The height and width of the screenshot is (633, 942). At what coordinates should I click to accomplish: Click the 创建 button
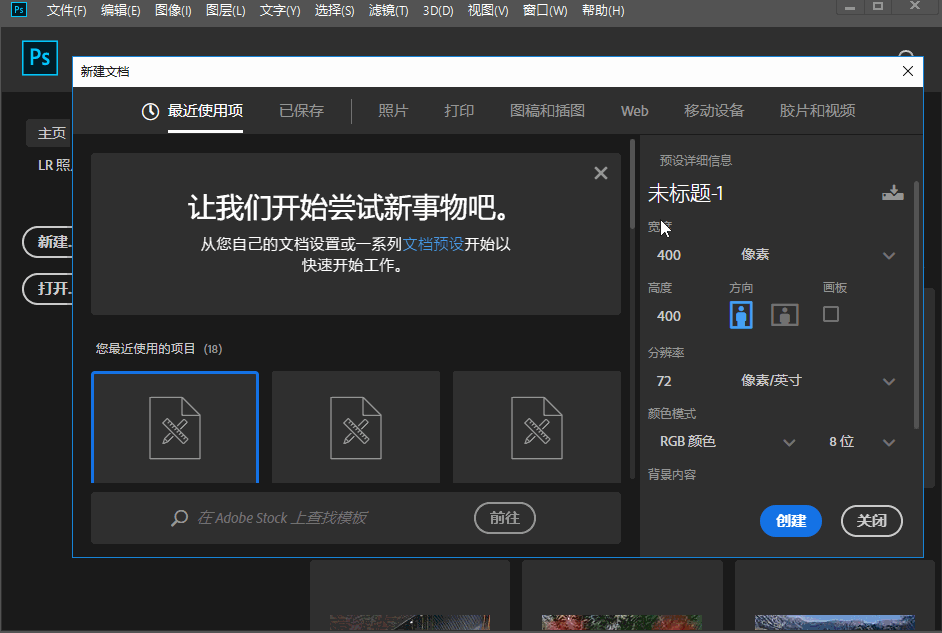pyautogui.click(x=790, y=521)
